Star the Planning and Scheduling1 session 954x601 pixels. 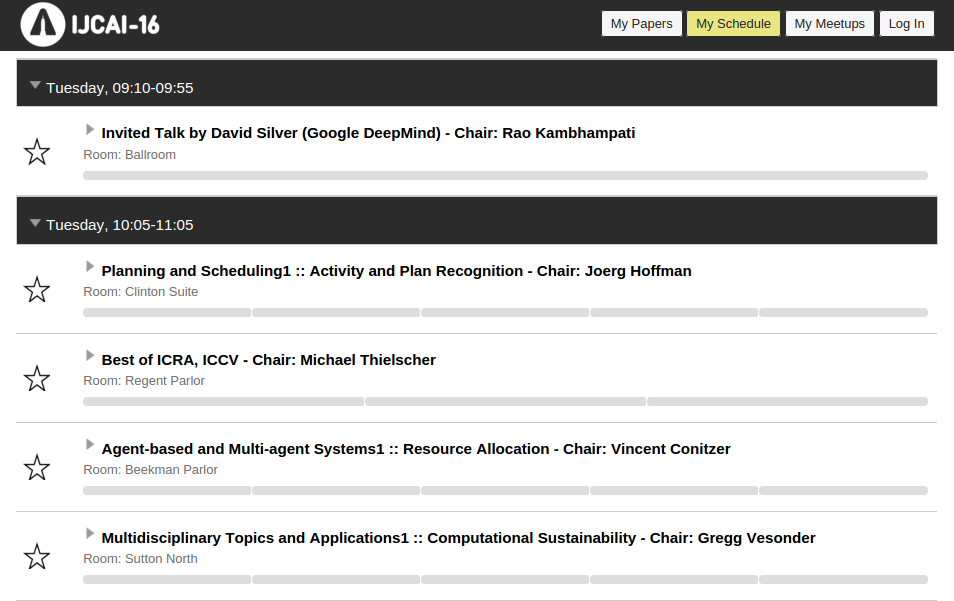pos(37,290)
